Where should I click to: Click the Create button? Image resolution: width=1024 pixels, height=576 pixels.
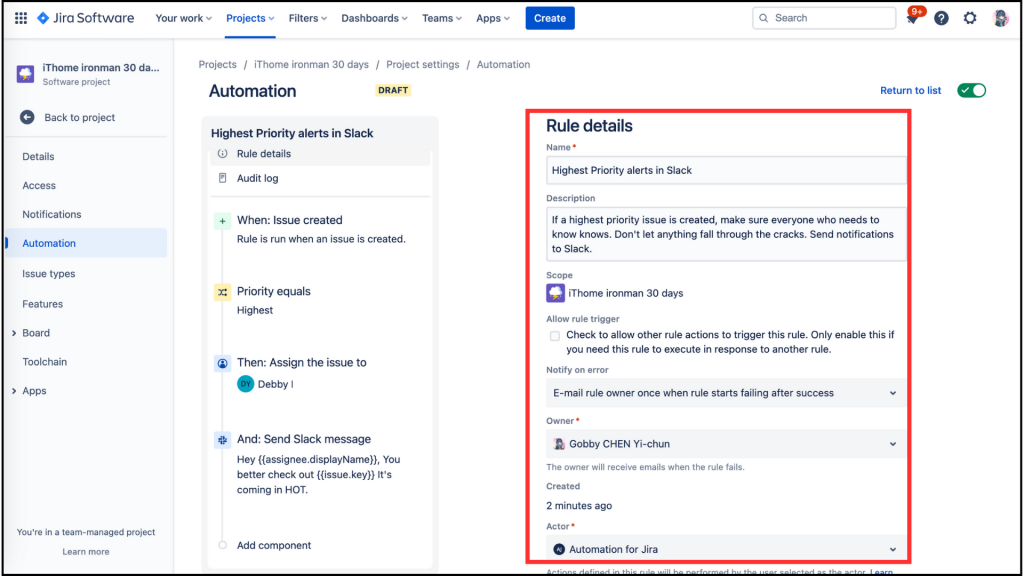pyautogui.click(x=550, y=18)
